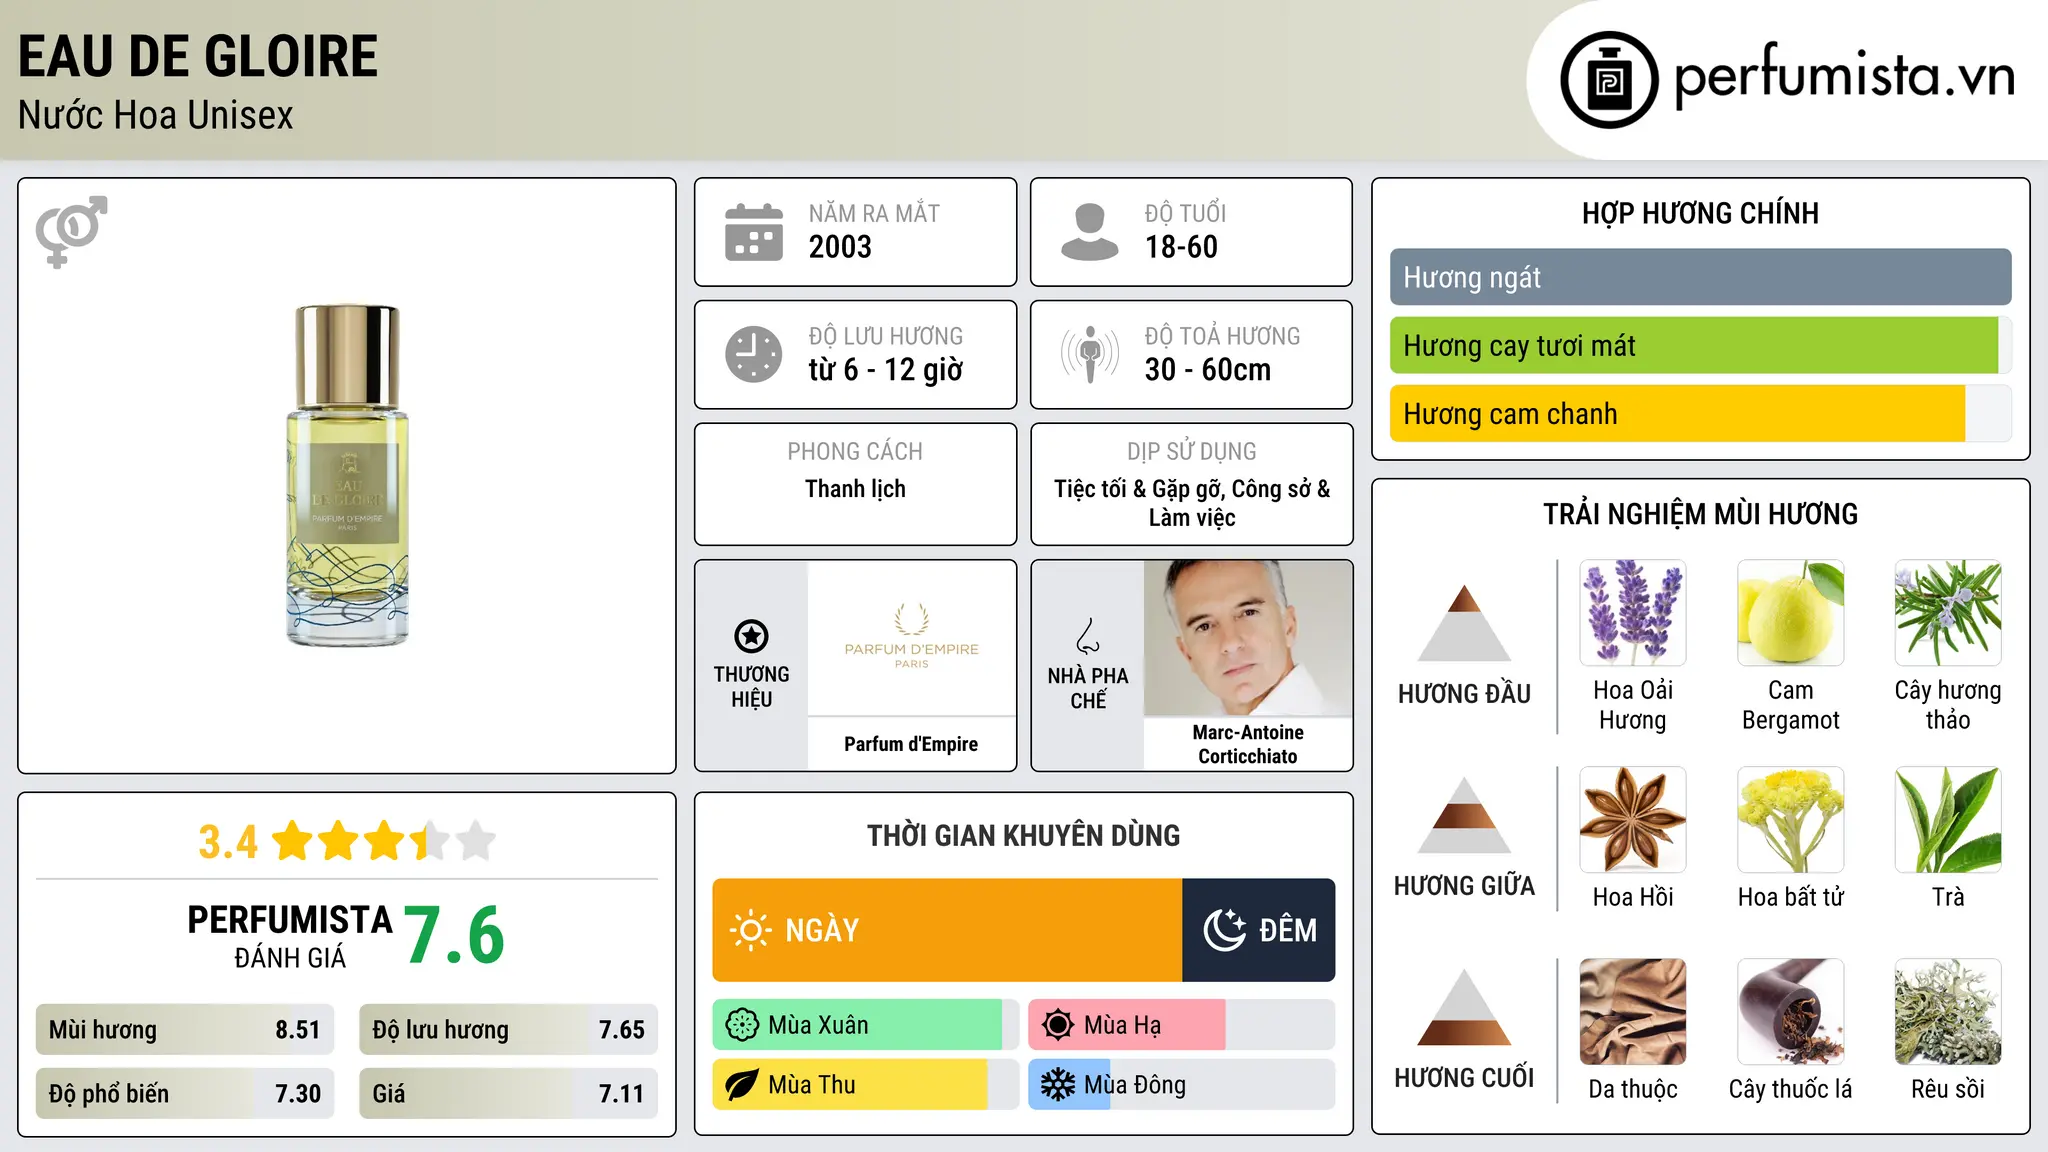Click the star rating next to 3.4
Image resolution: width=2048 pixels, height=1152 pixels.
point(384,841)
